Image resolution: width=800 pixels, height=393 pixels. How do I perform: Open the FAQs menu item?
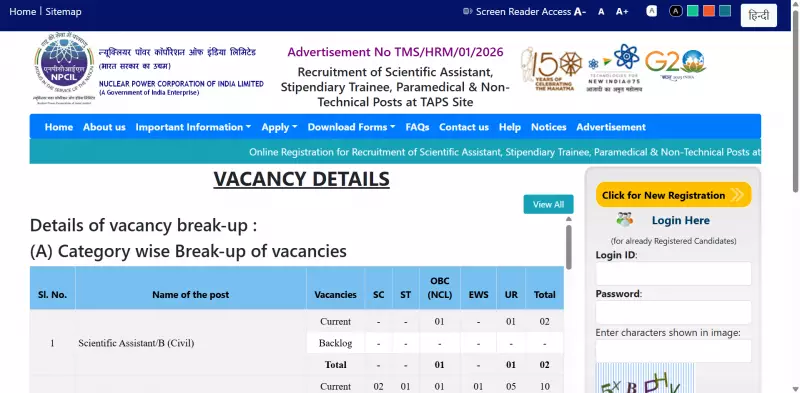[417, 127]
